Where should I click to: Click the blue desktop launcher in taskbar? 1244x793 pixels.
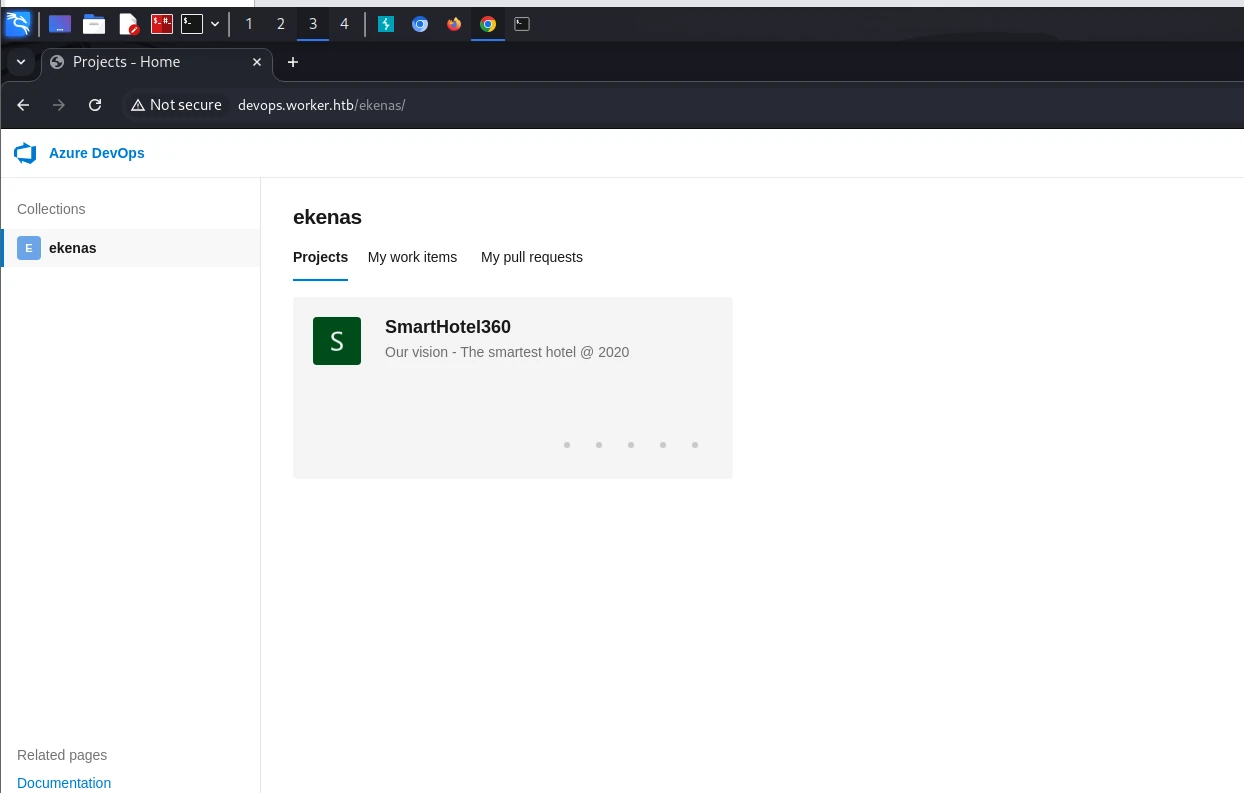coord(60,24)
